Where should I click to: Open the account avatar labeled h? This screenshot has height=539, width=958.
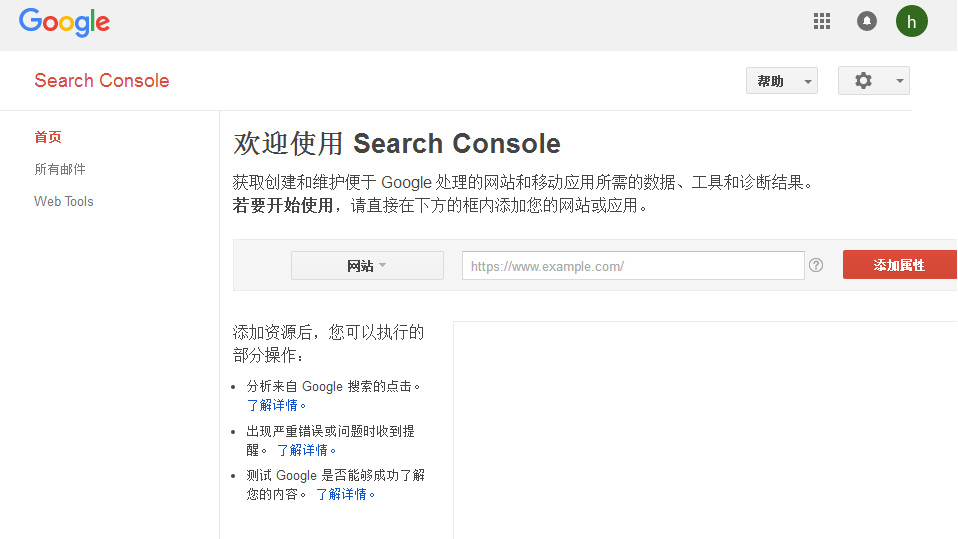pyautogui.click(x=912, y=21)
